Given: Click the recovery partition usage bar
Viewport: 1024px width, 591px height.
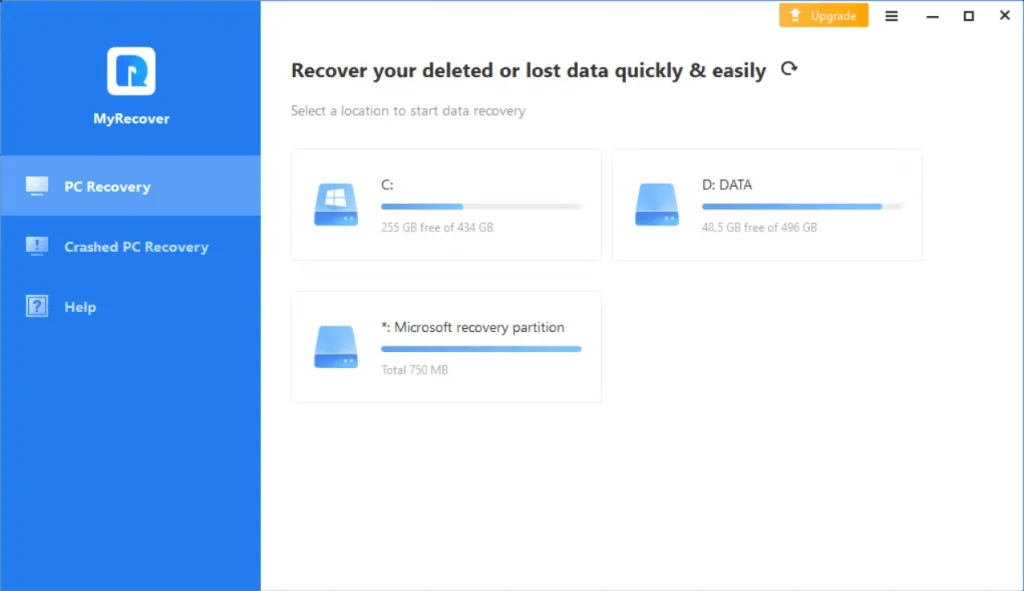Looking at the screenshot, I should click(481, 349).
